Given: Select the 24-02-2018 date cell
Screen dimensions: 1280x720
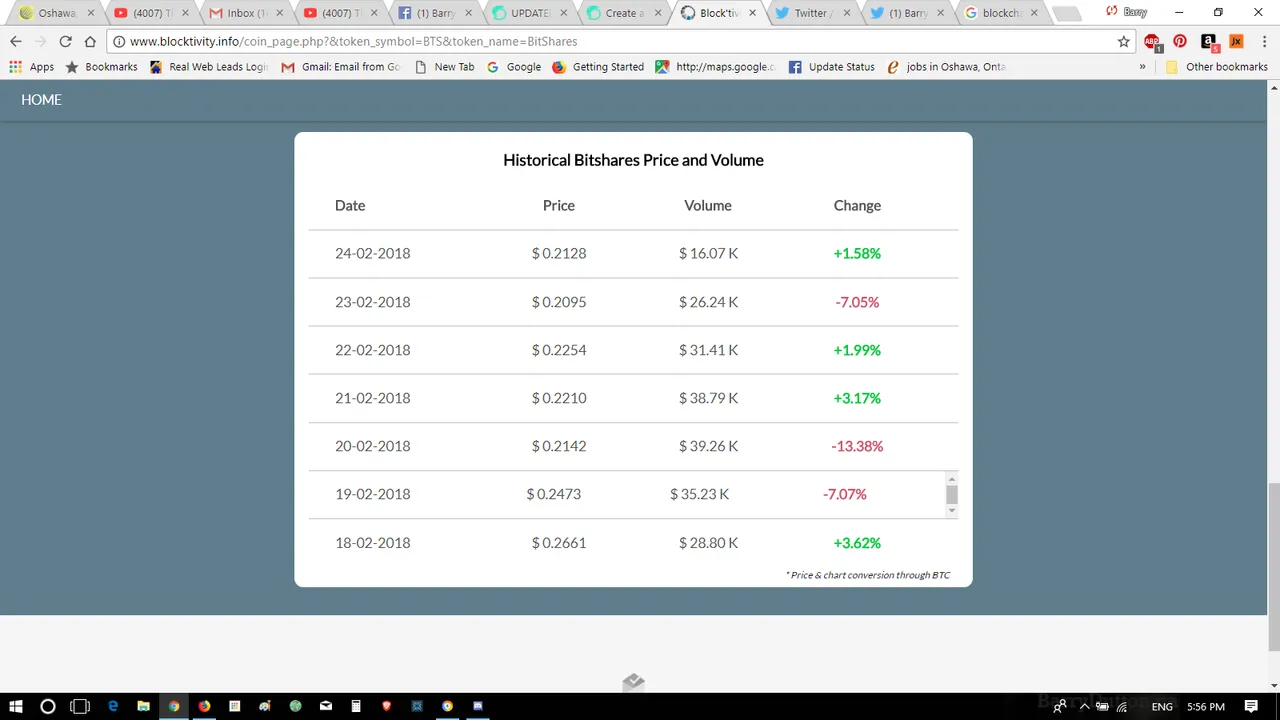Looking at the screenshot, I should (372, 254).
